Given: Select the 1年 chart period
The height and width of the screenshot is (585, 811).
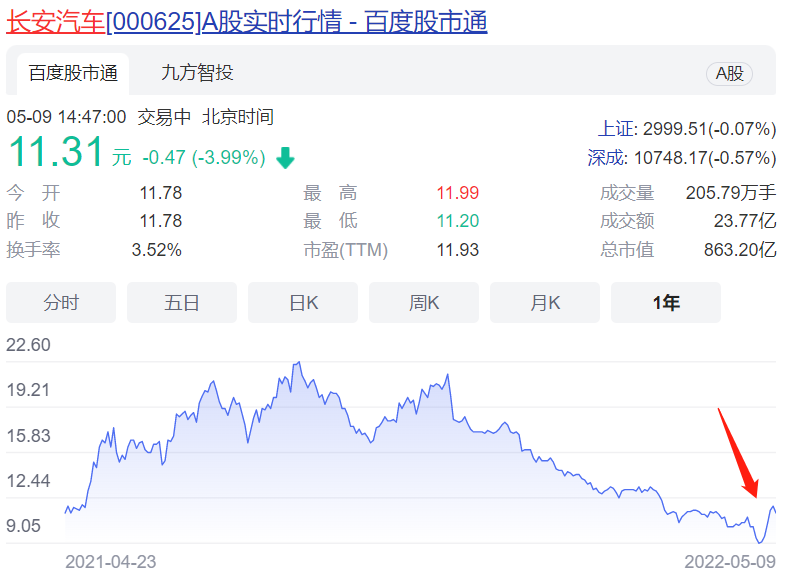Looking at the screenshot, I should click(x=666, y=303).
